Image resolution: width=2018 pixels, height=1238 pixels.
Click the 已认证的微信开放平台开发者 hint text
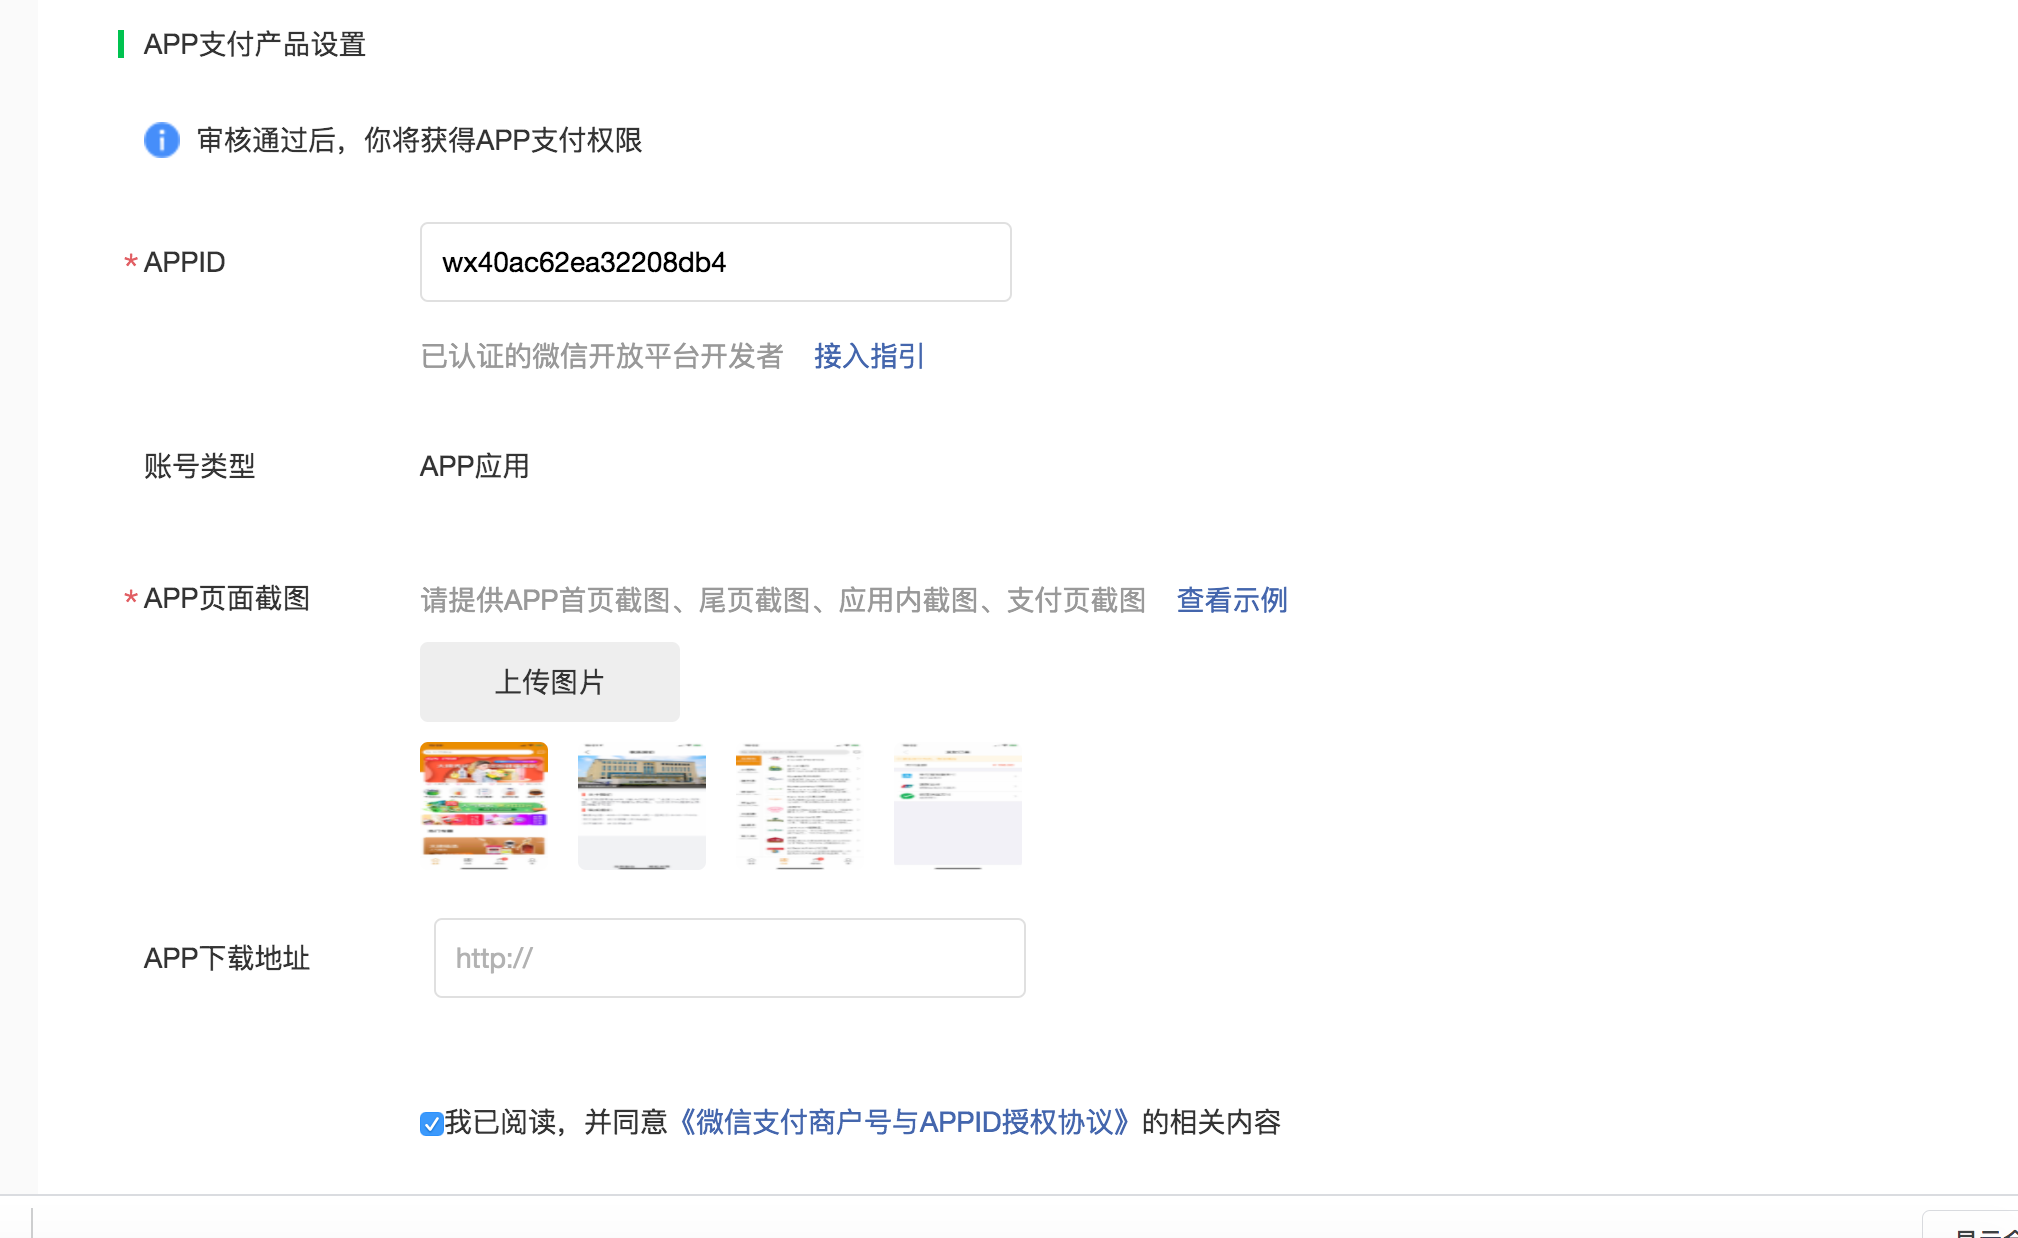[x=602, y=356]
